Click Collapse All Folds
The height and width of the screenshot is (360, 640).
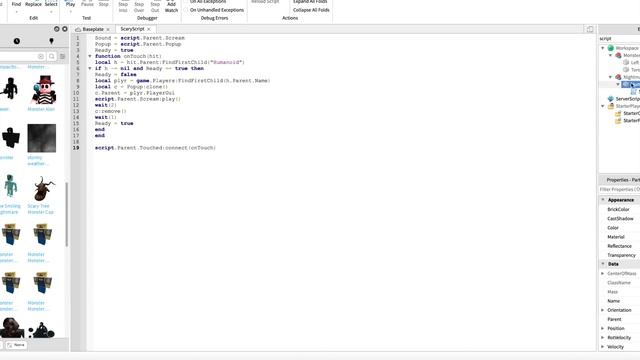pyautogui.click(x=311, y=10)
